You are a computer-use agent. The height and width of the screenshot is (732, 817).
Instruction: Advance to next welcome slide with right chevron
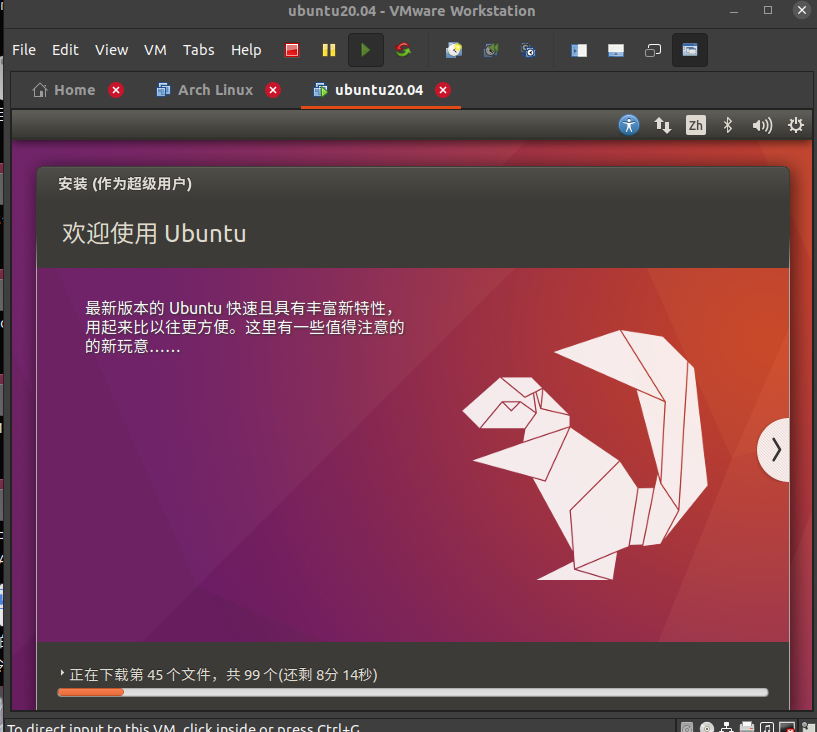pos(775,449)
